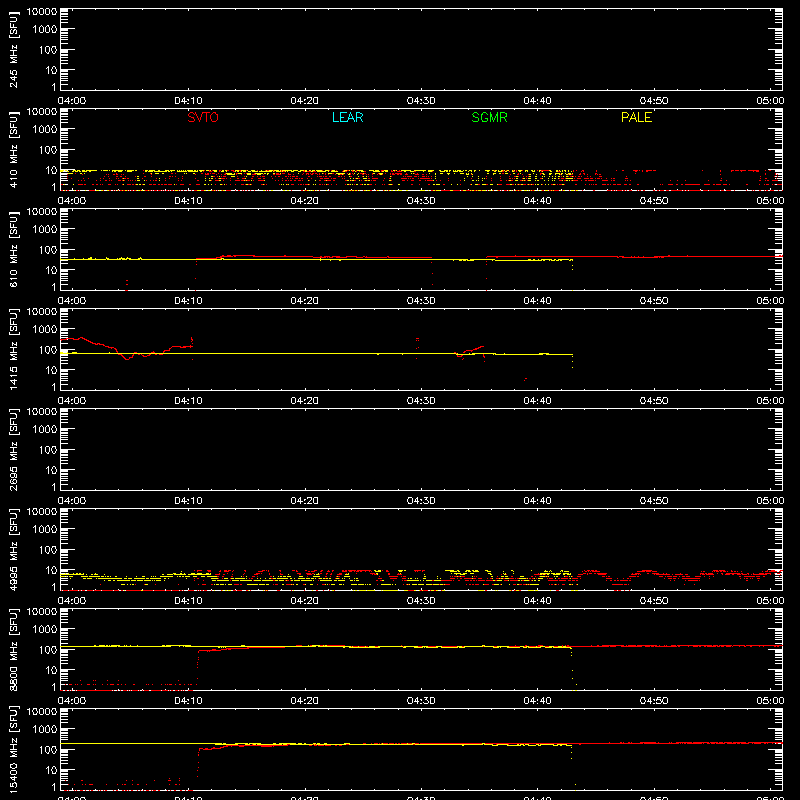Screen dimensions: 800x800
Task: Click the 1000 tick label on 610 MHz axis
Action: point(44,229)
